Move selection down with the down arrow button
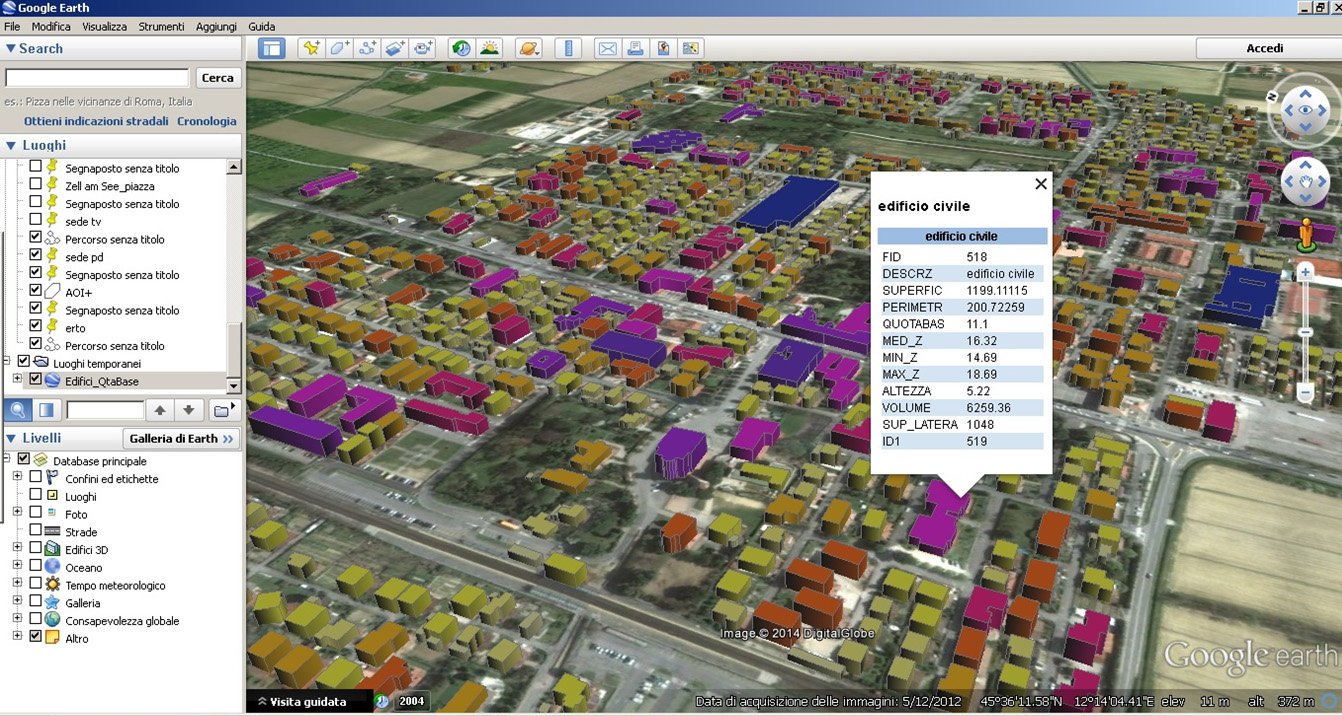Viewport: 1342px width, 716px height. [188, 410]
